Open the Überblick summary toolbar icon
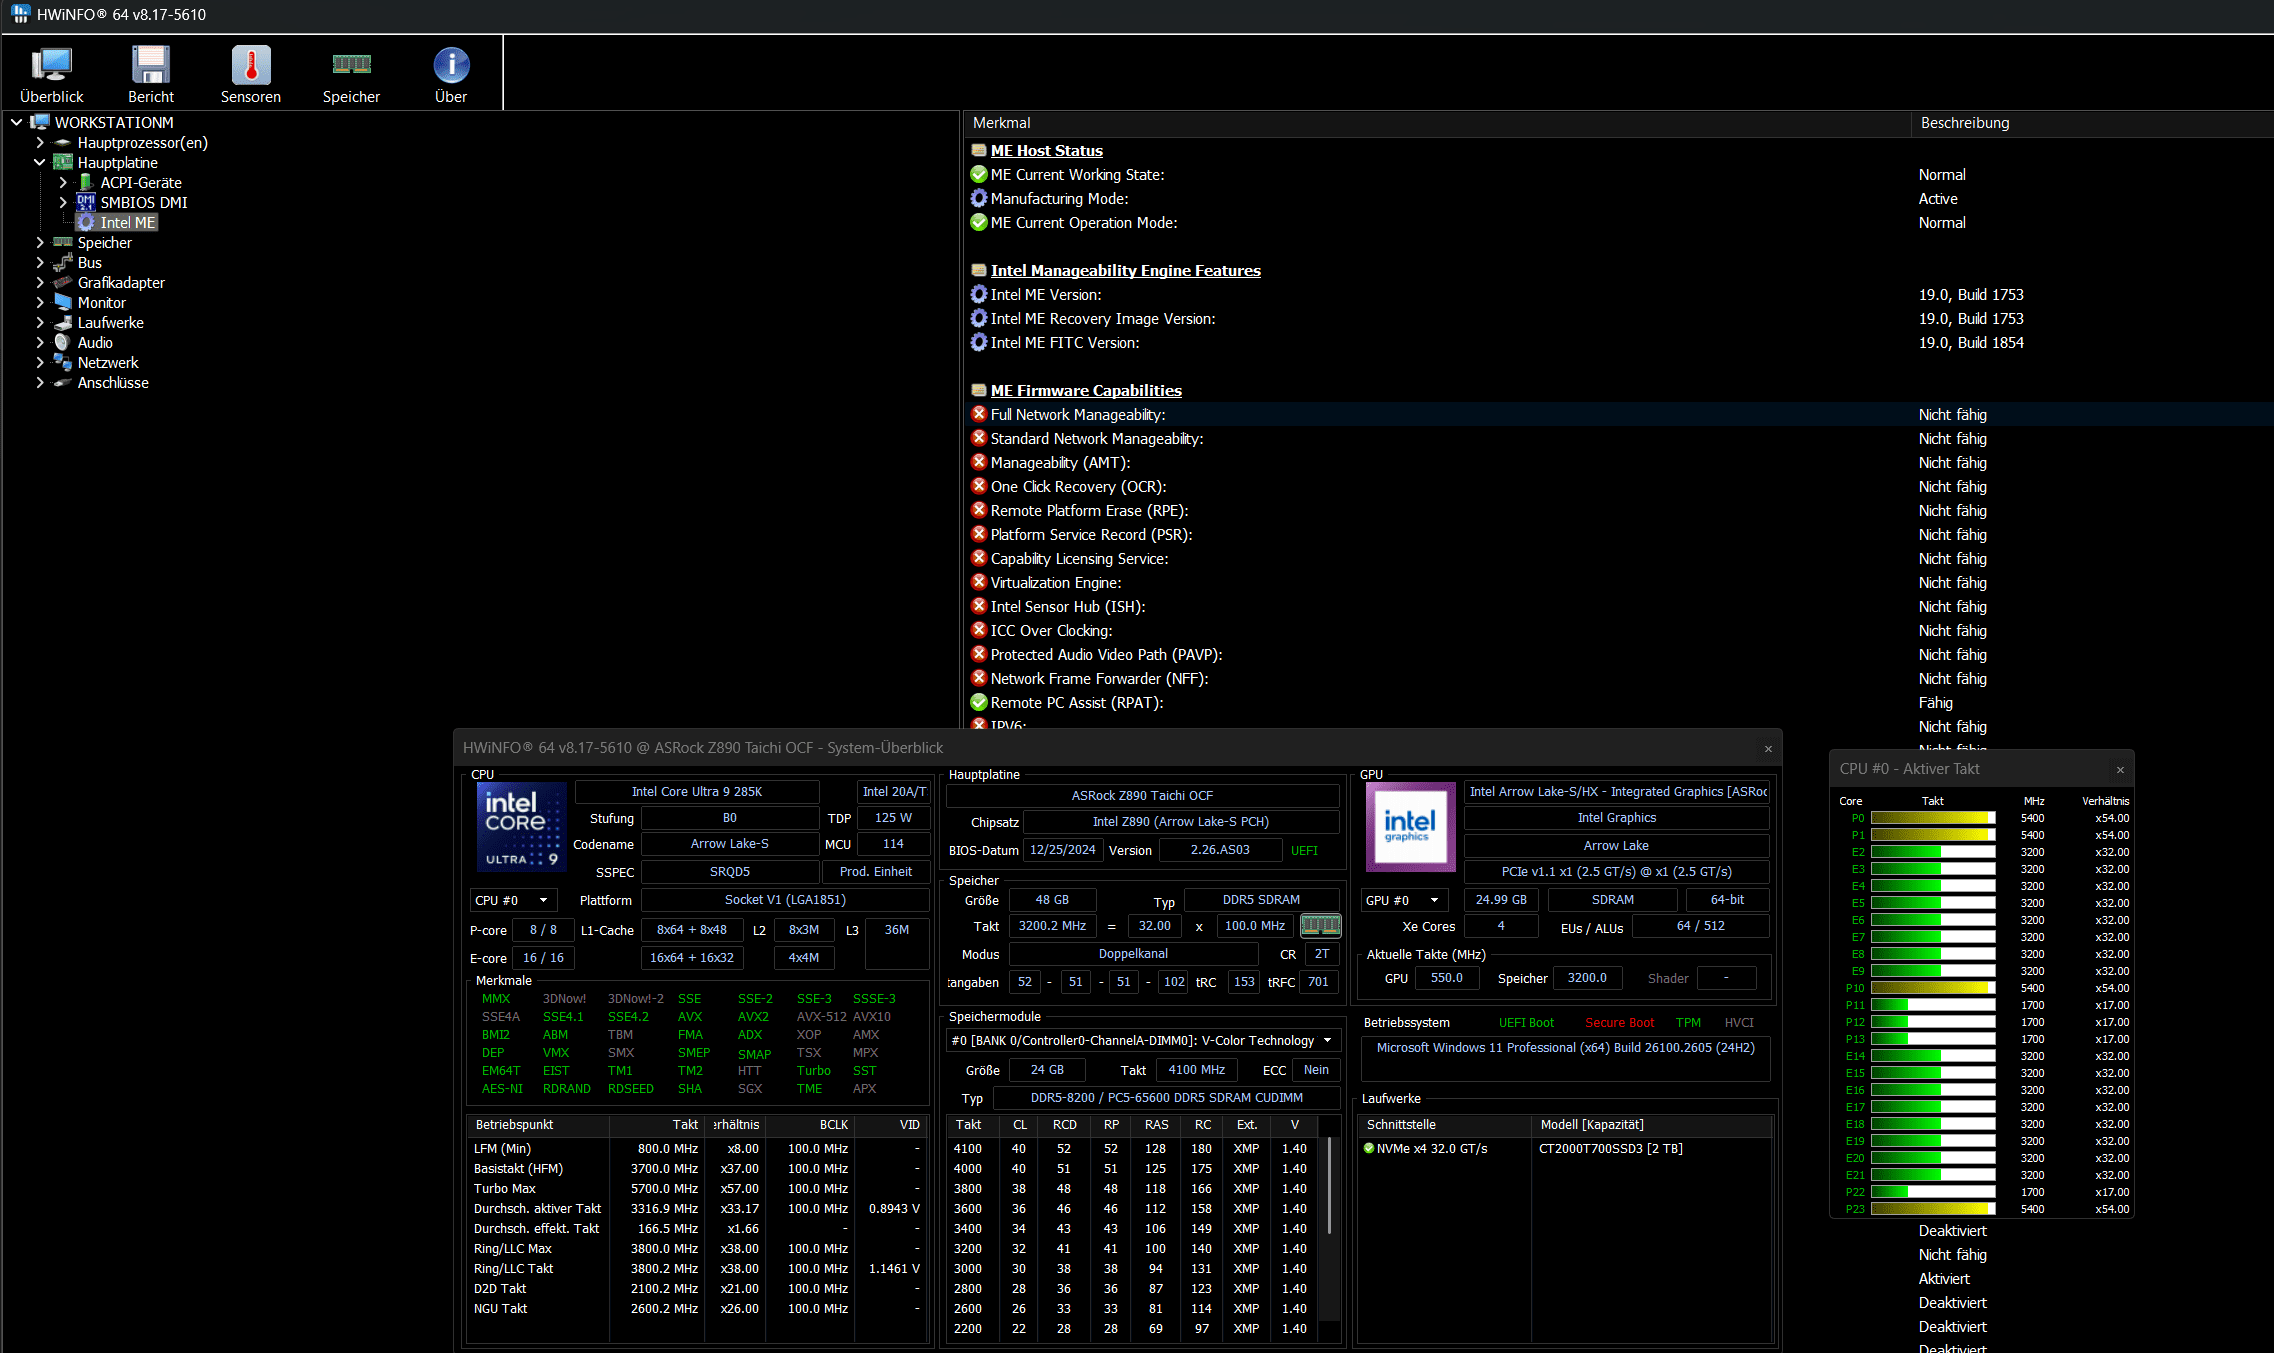This screenshot has height=1353, width=2274. pyautogui.click(x=51, y=65)
